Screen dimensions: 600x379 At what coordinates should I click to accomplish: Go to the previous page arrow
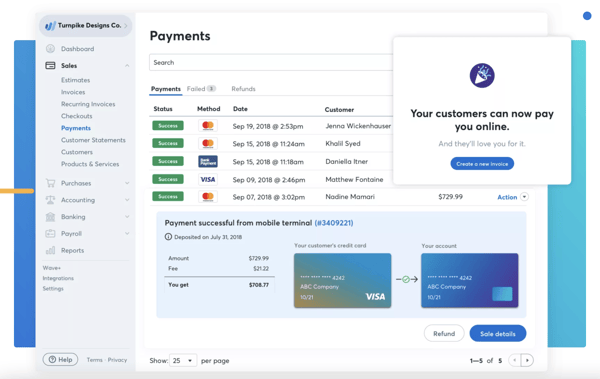click(x=514, y=360)
